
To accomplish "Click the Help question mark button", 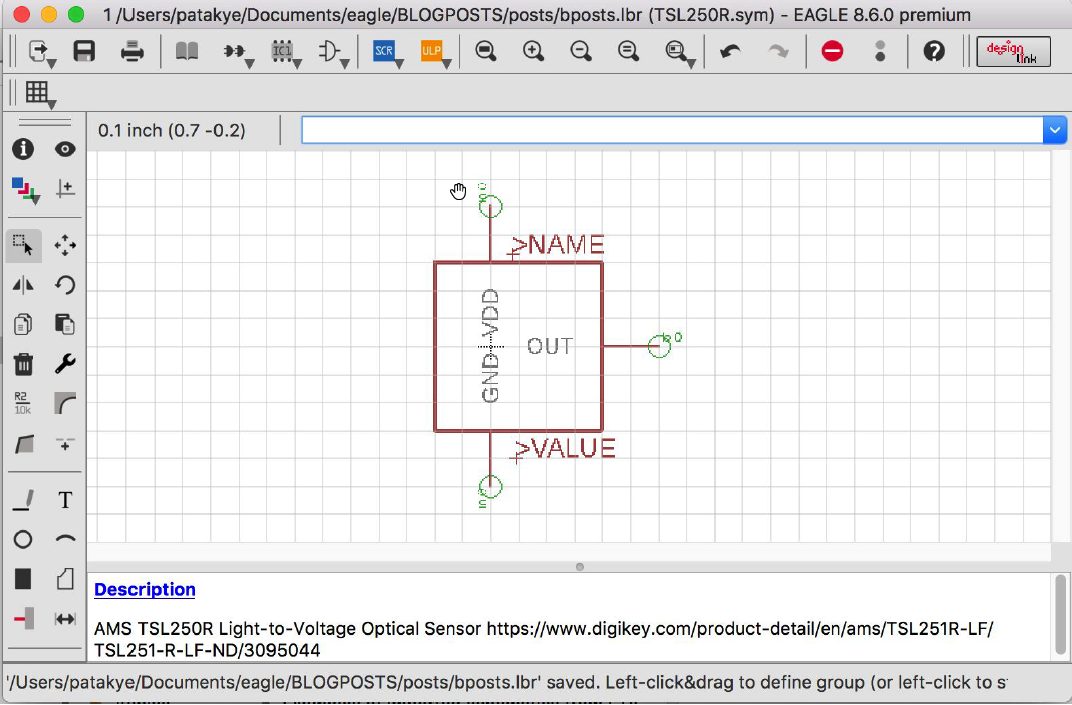I will pyautogui.click(x=934, y=51).
